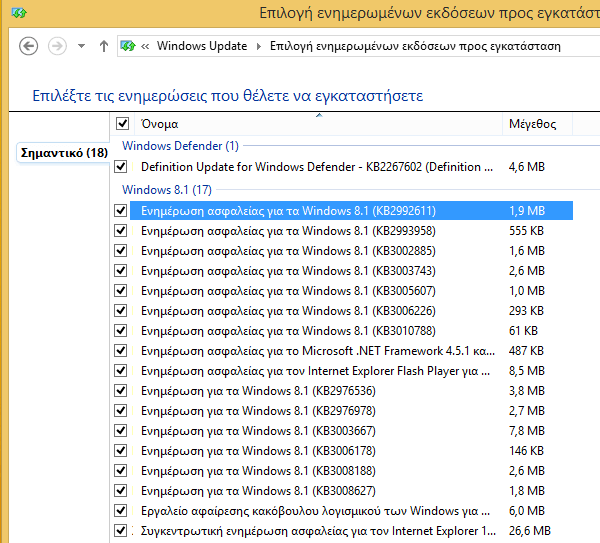
Task: Navigate to Windows Update breadcrumb
Action: 202,46
